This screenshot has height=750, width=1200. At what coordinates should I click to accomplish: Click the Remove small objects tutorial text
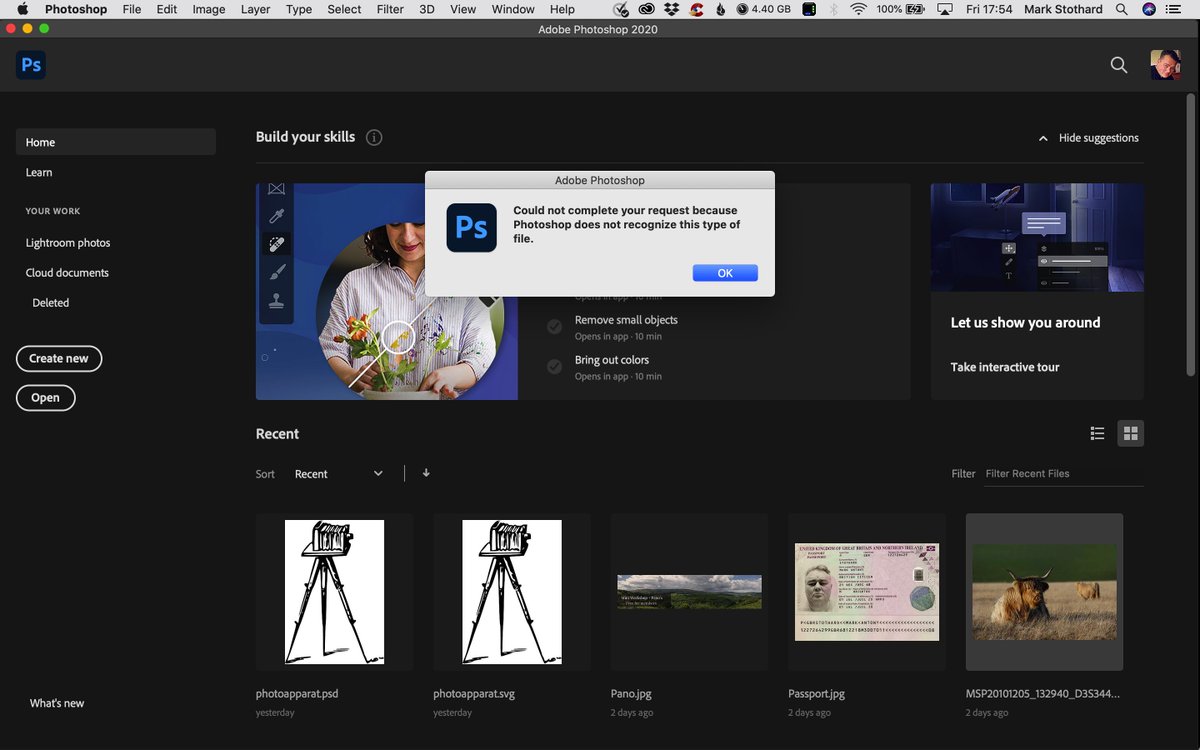tap(626, 320)
